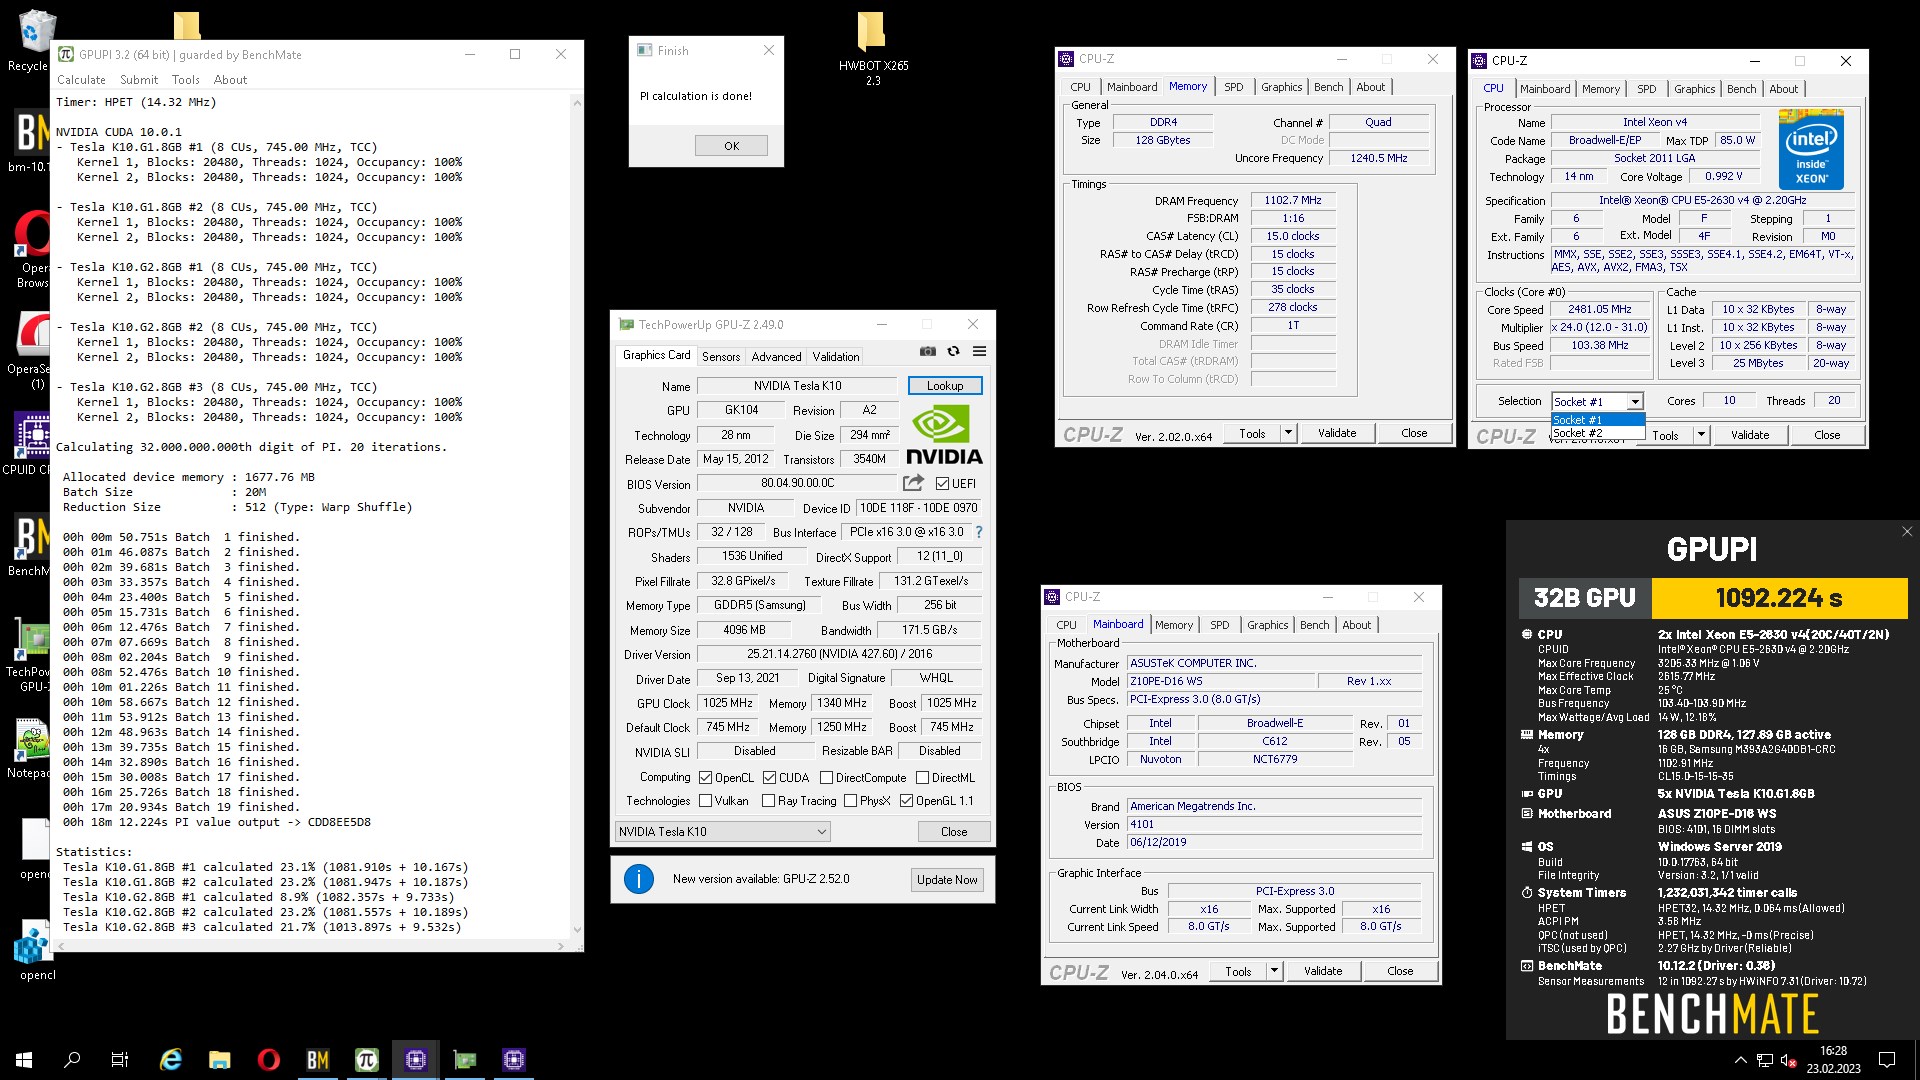Click the GPUPI horizontal scrollbar right arrow
The width and height of the screenshot is (1920, 1080).
pyautogui.click(x=560, y=945)
